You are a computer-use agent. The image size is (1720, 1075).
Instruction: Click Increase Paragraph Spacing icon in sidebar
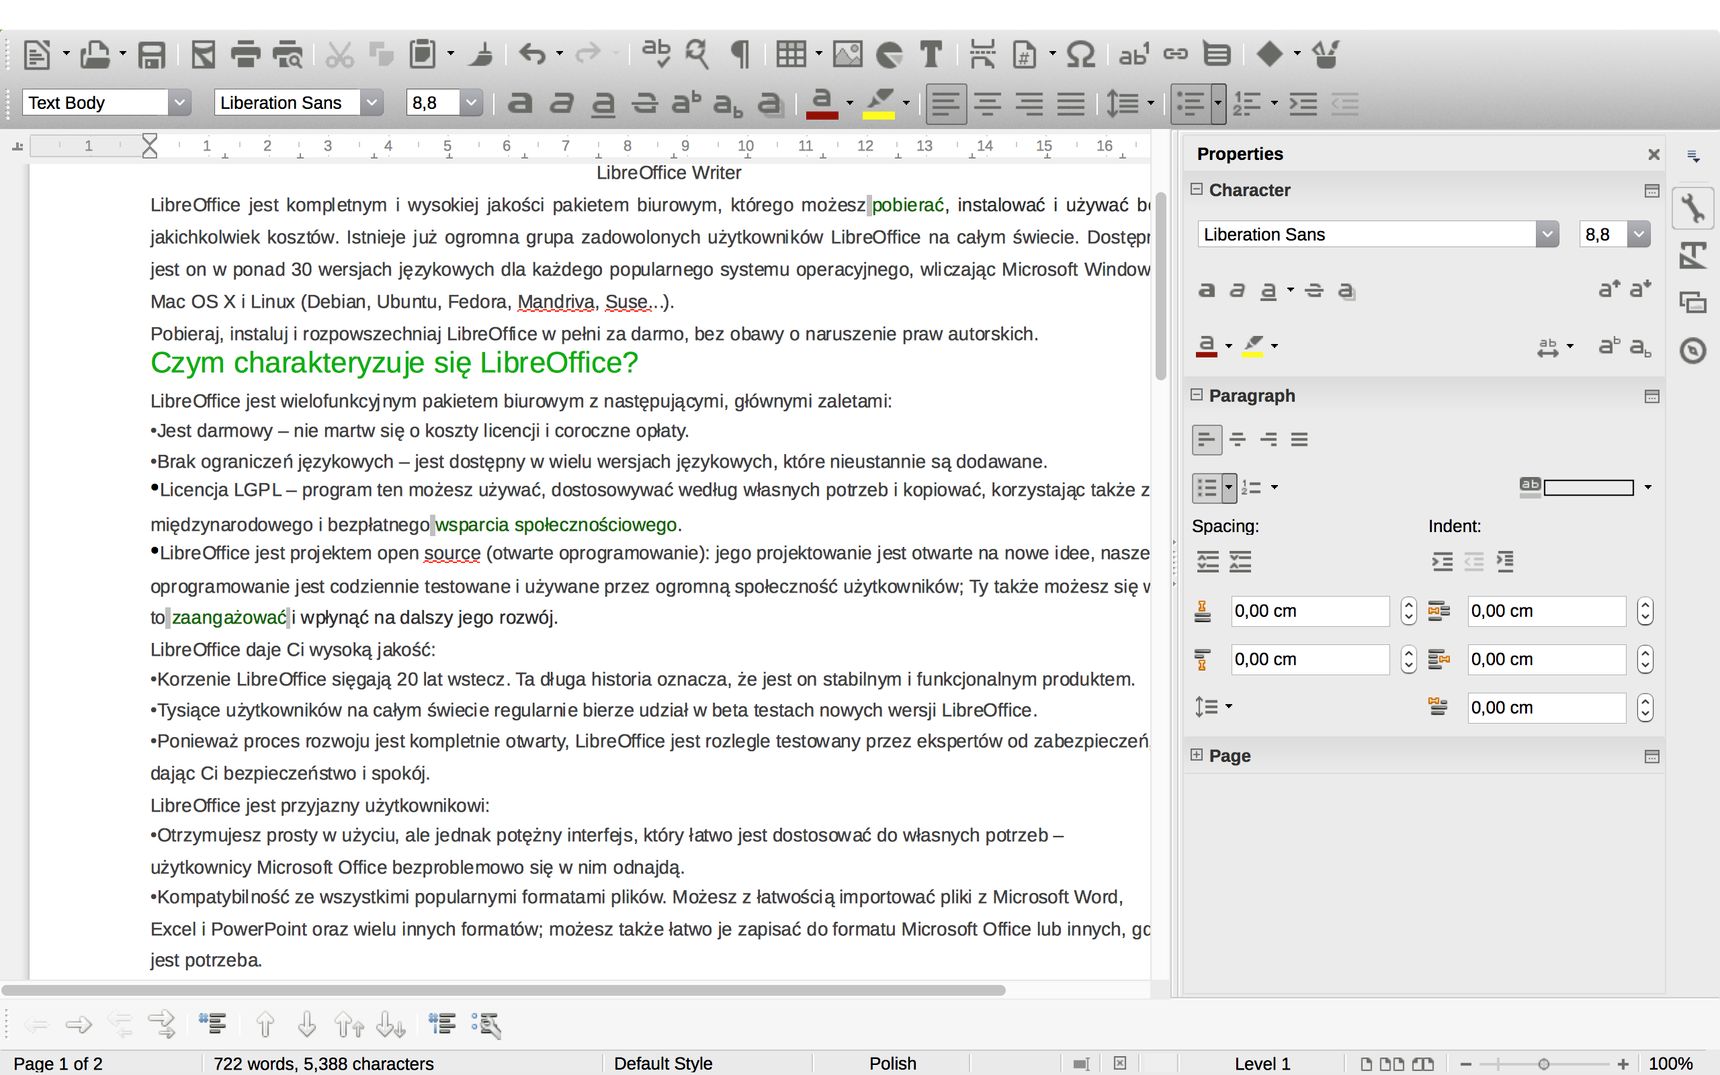(1208, 562)
